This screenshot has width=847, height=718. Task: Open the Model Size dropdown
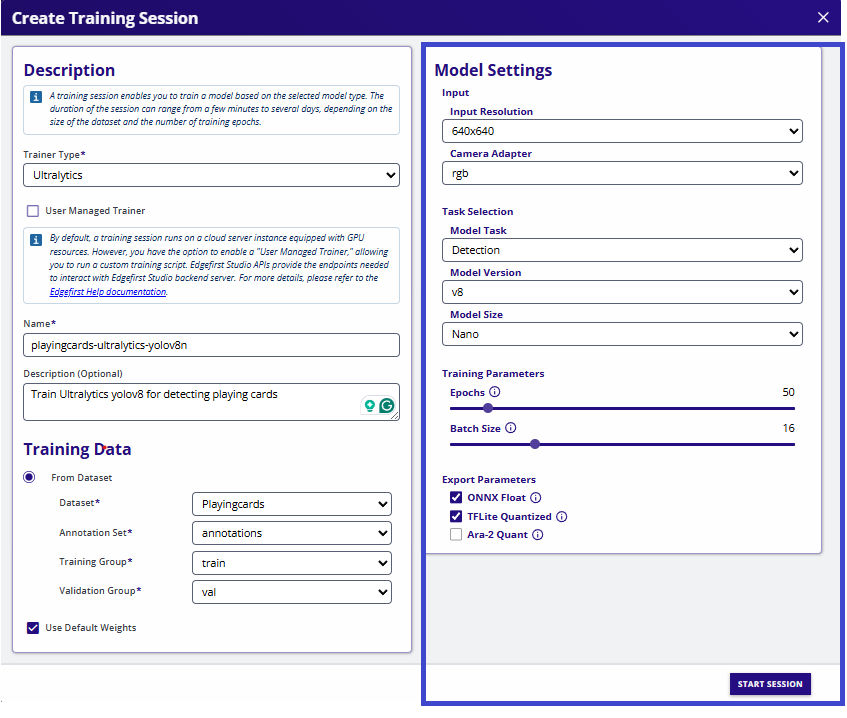point(622,334)
